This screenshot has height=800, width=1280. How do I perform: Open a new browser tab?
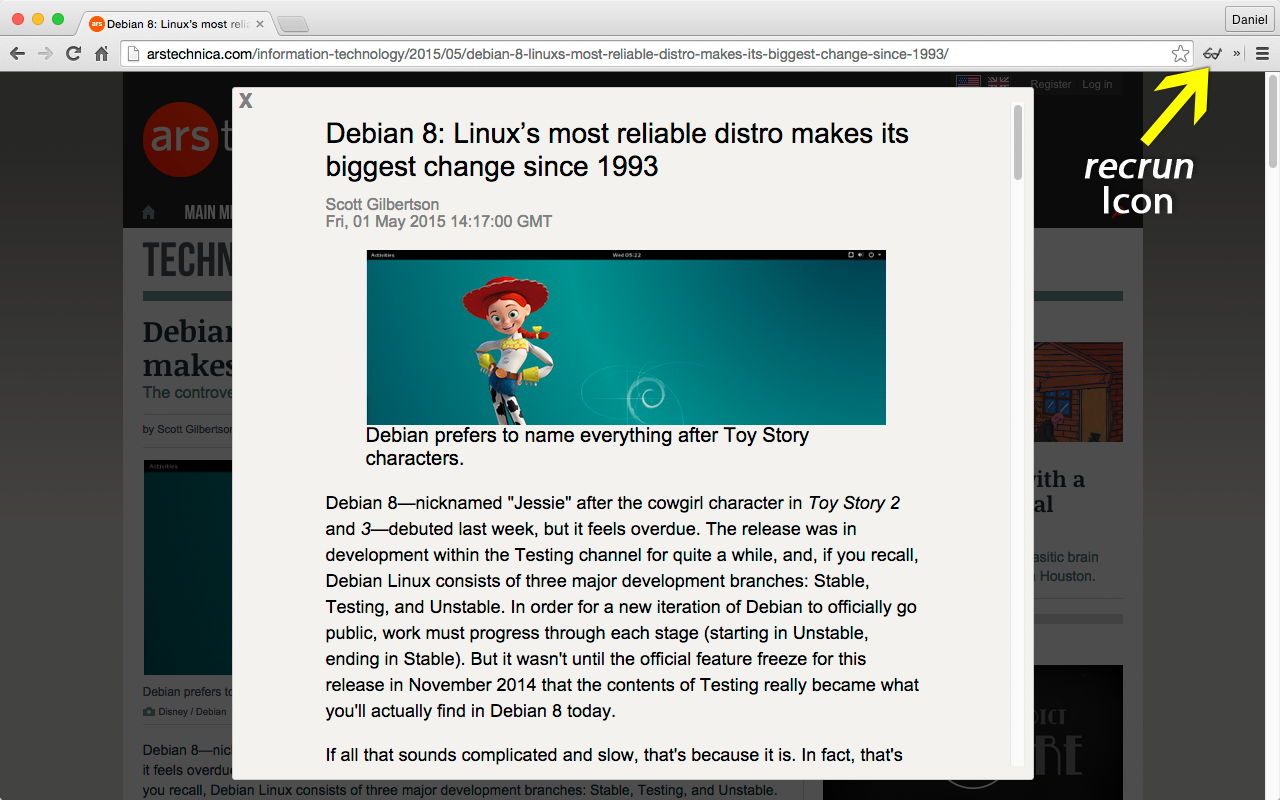[x=292, y=23]
